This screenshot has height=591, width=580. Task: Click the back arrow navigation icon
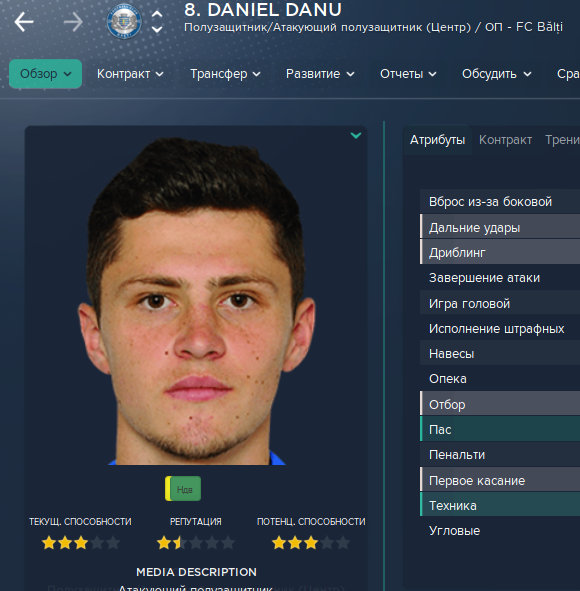(24, 22)
